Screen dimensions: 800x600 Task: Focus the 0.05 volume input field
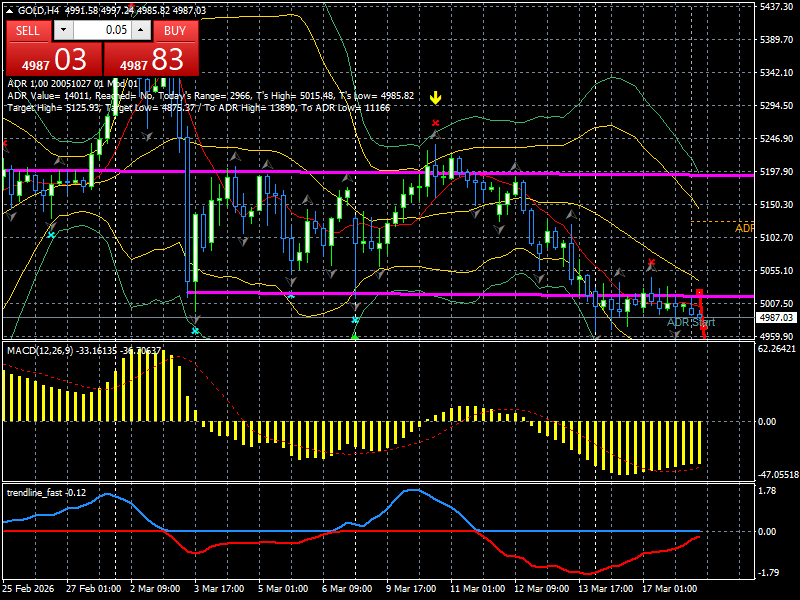(102, 30)
